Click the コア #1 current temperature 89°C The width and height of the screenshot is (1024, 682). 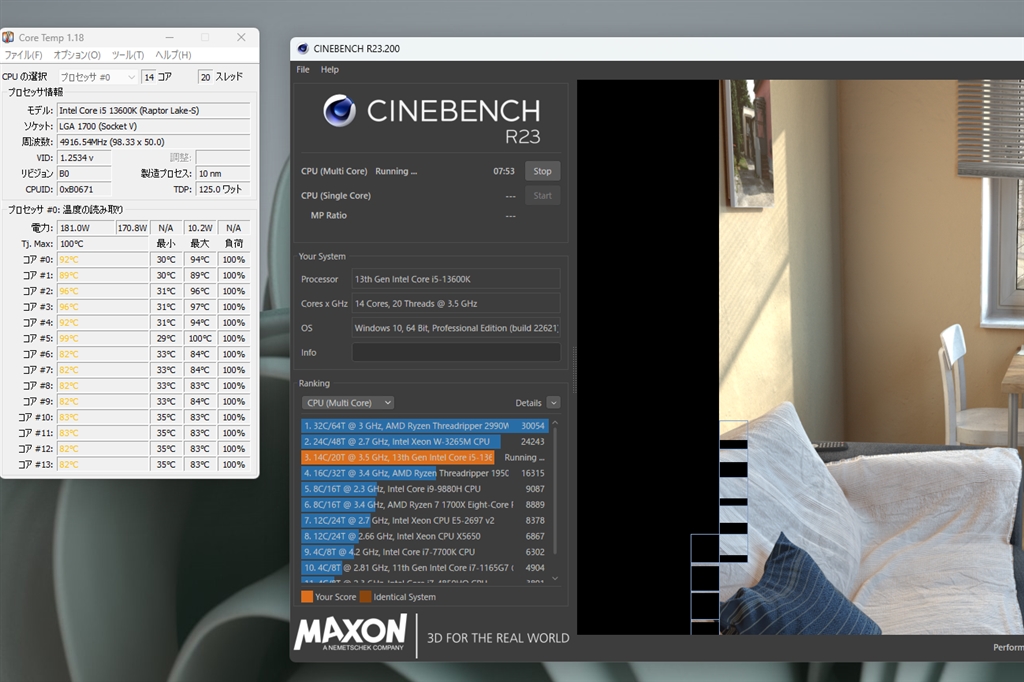click(103, 275)
